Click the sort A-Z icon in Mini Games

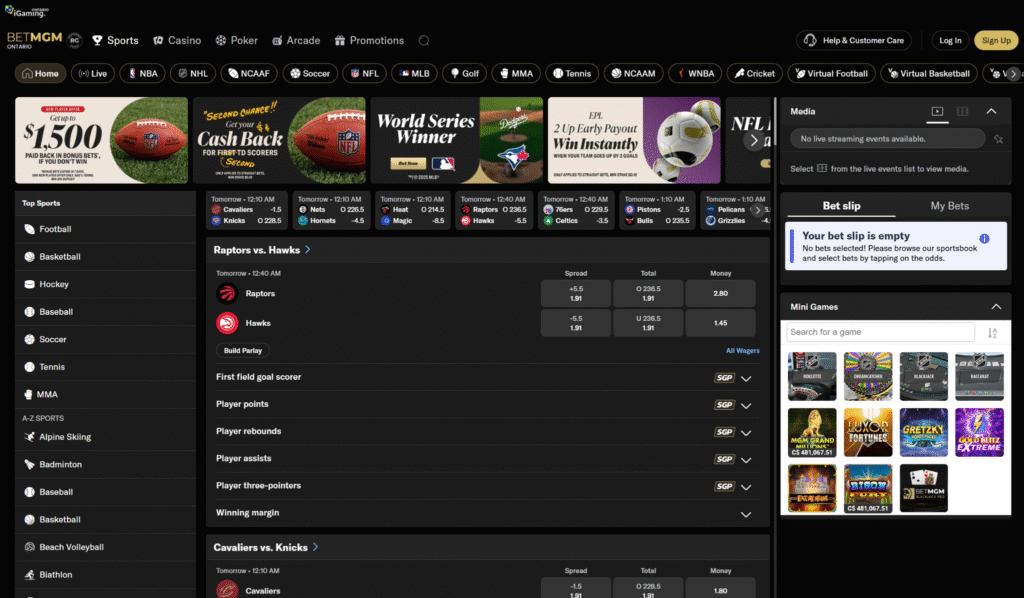click(x=992, y=333)
